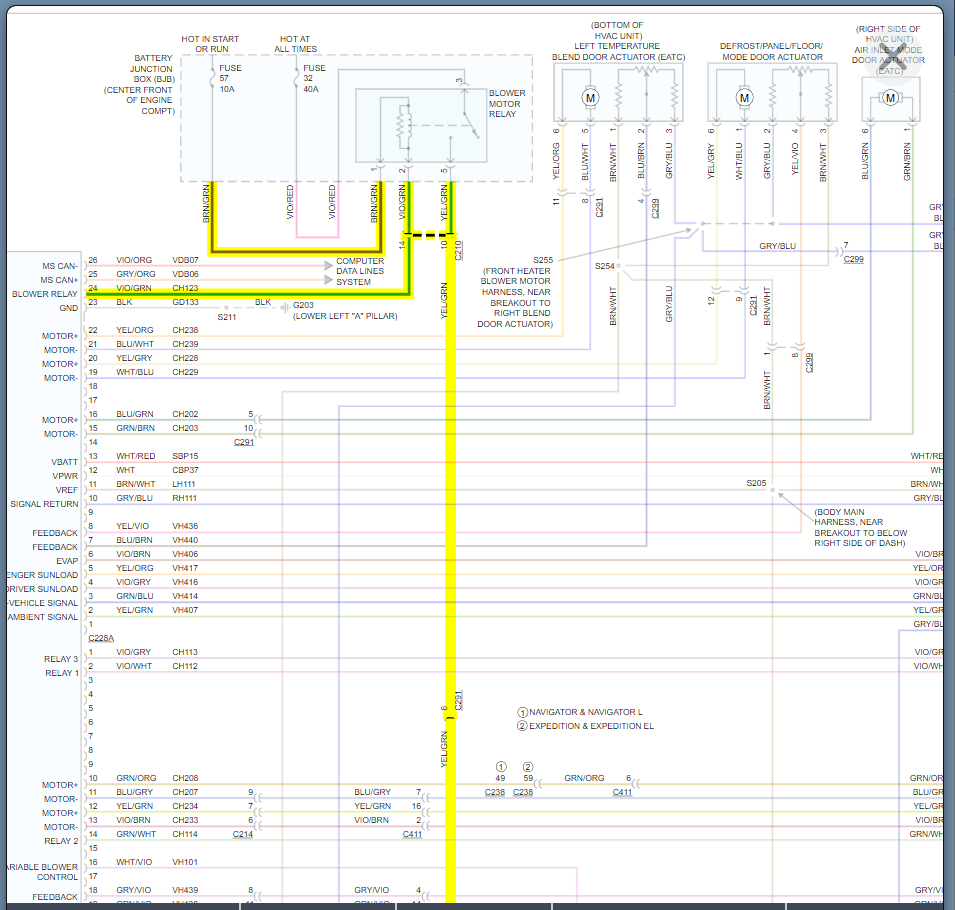Select the S211 splice label
The width and height of the screenshot is (955, 910).
[227, 317]
